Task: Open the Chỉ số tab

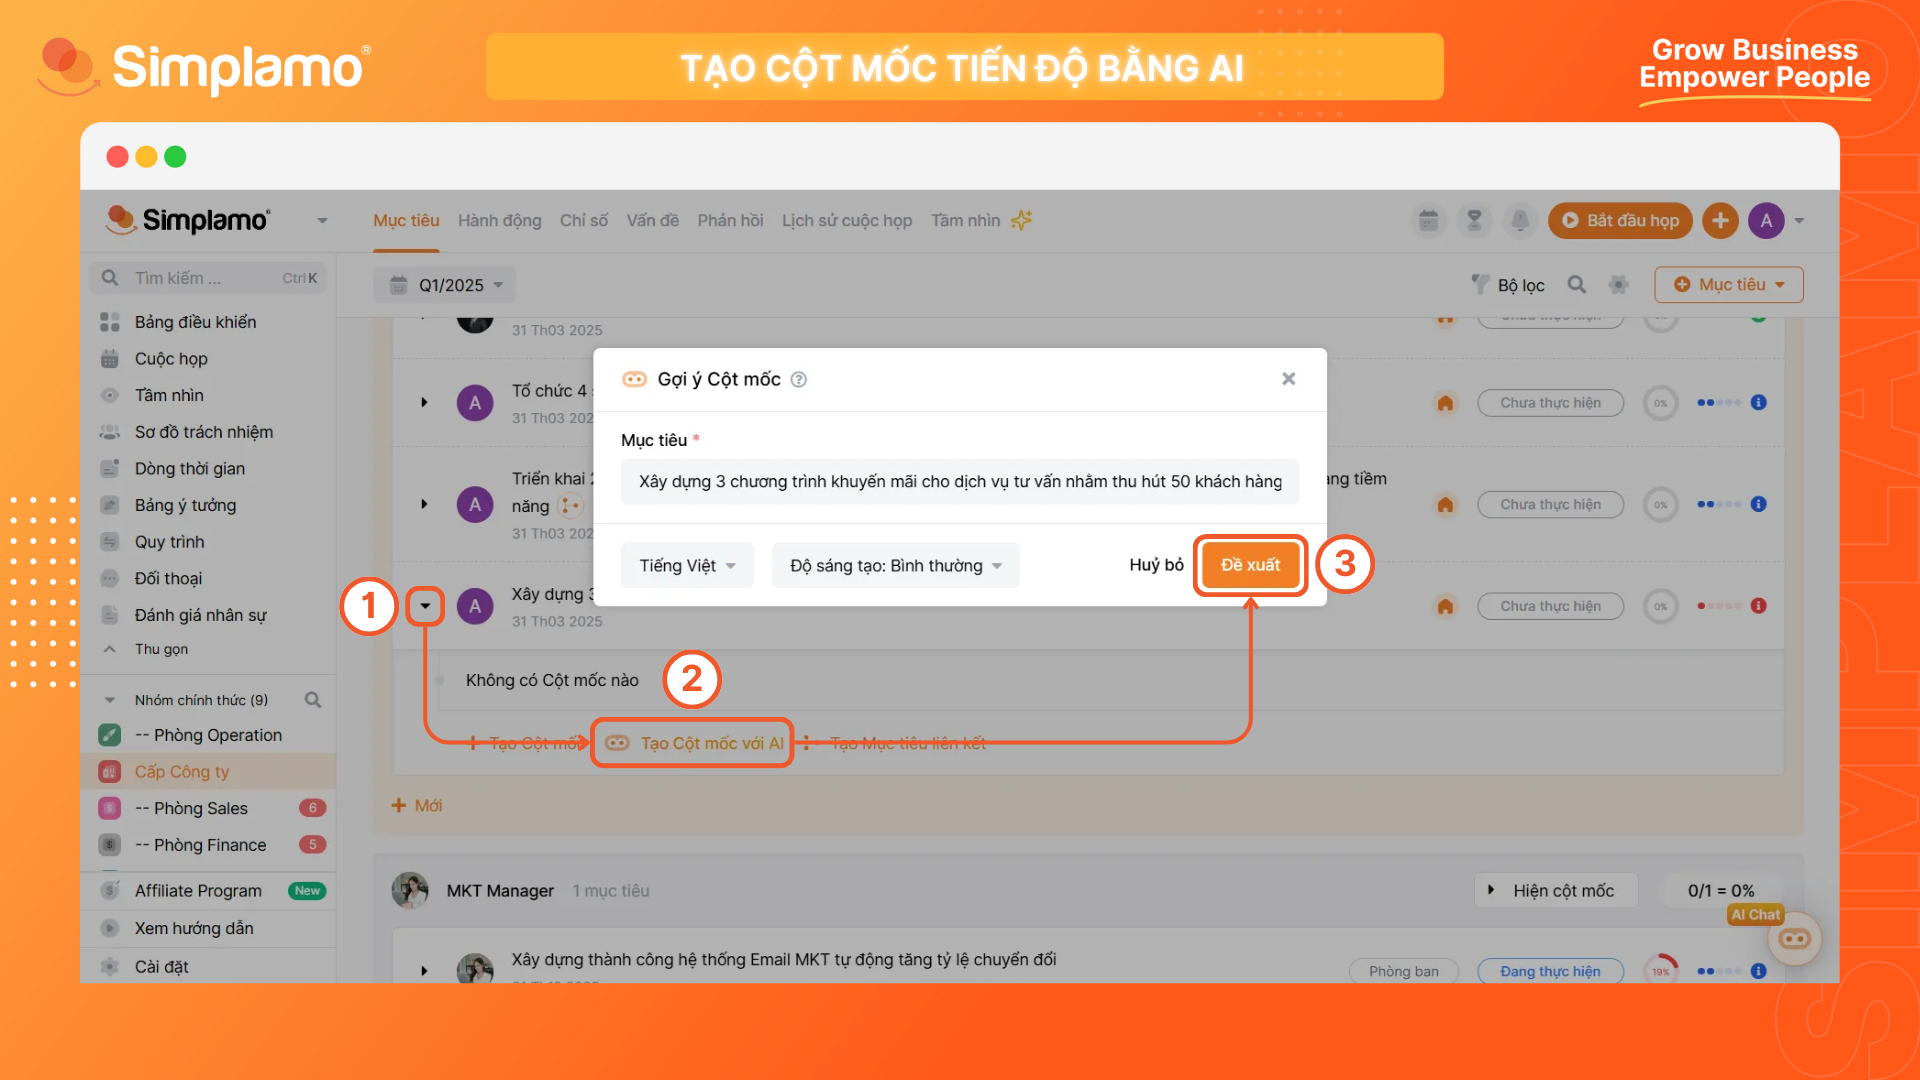Action: point(584,220)
